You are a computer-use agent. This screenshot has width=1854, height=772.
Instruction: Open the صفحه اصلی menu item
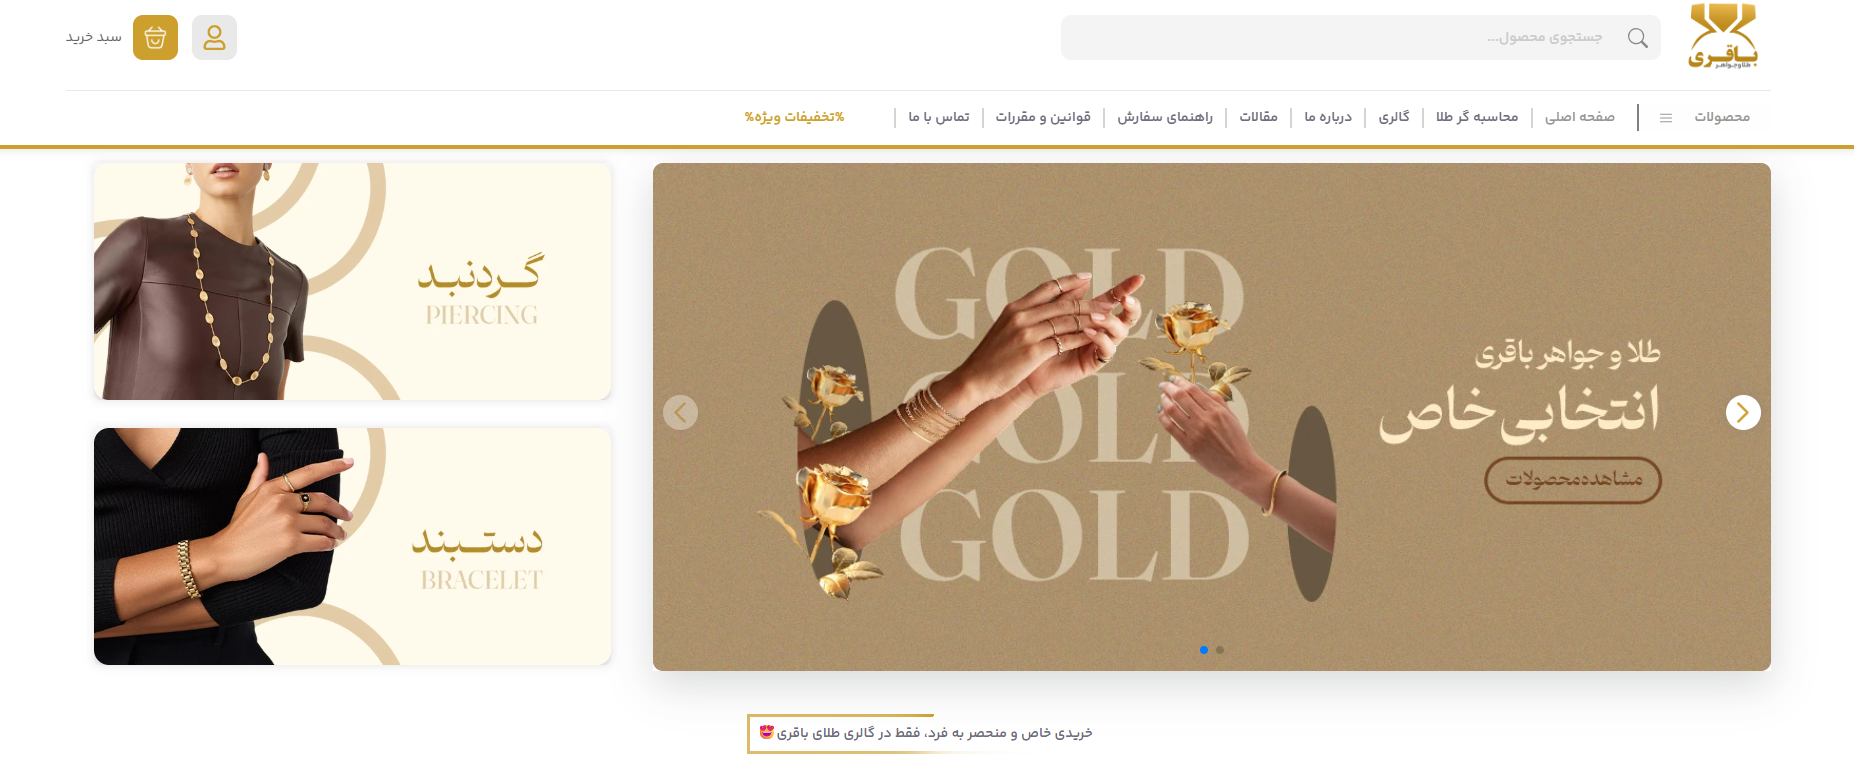point(1580,117)
